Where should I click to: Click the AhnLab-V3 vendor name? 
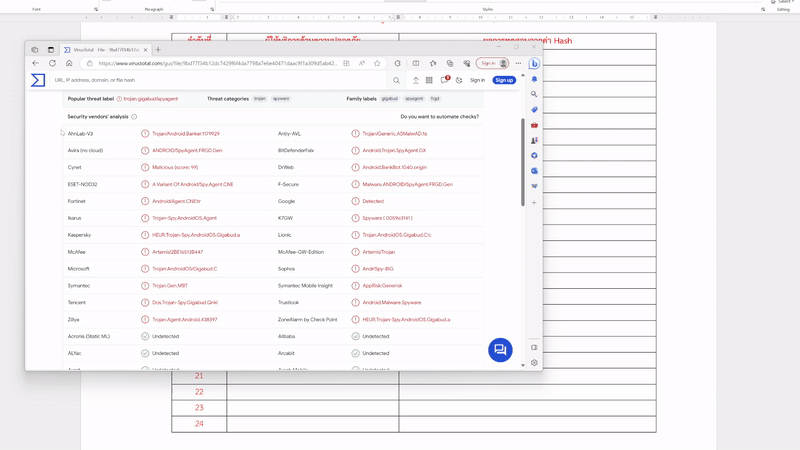(80, 134)
